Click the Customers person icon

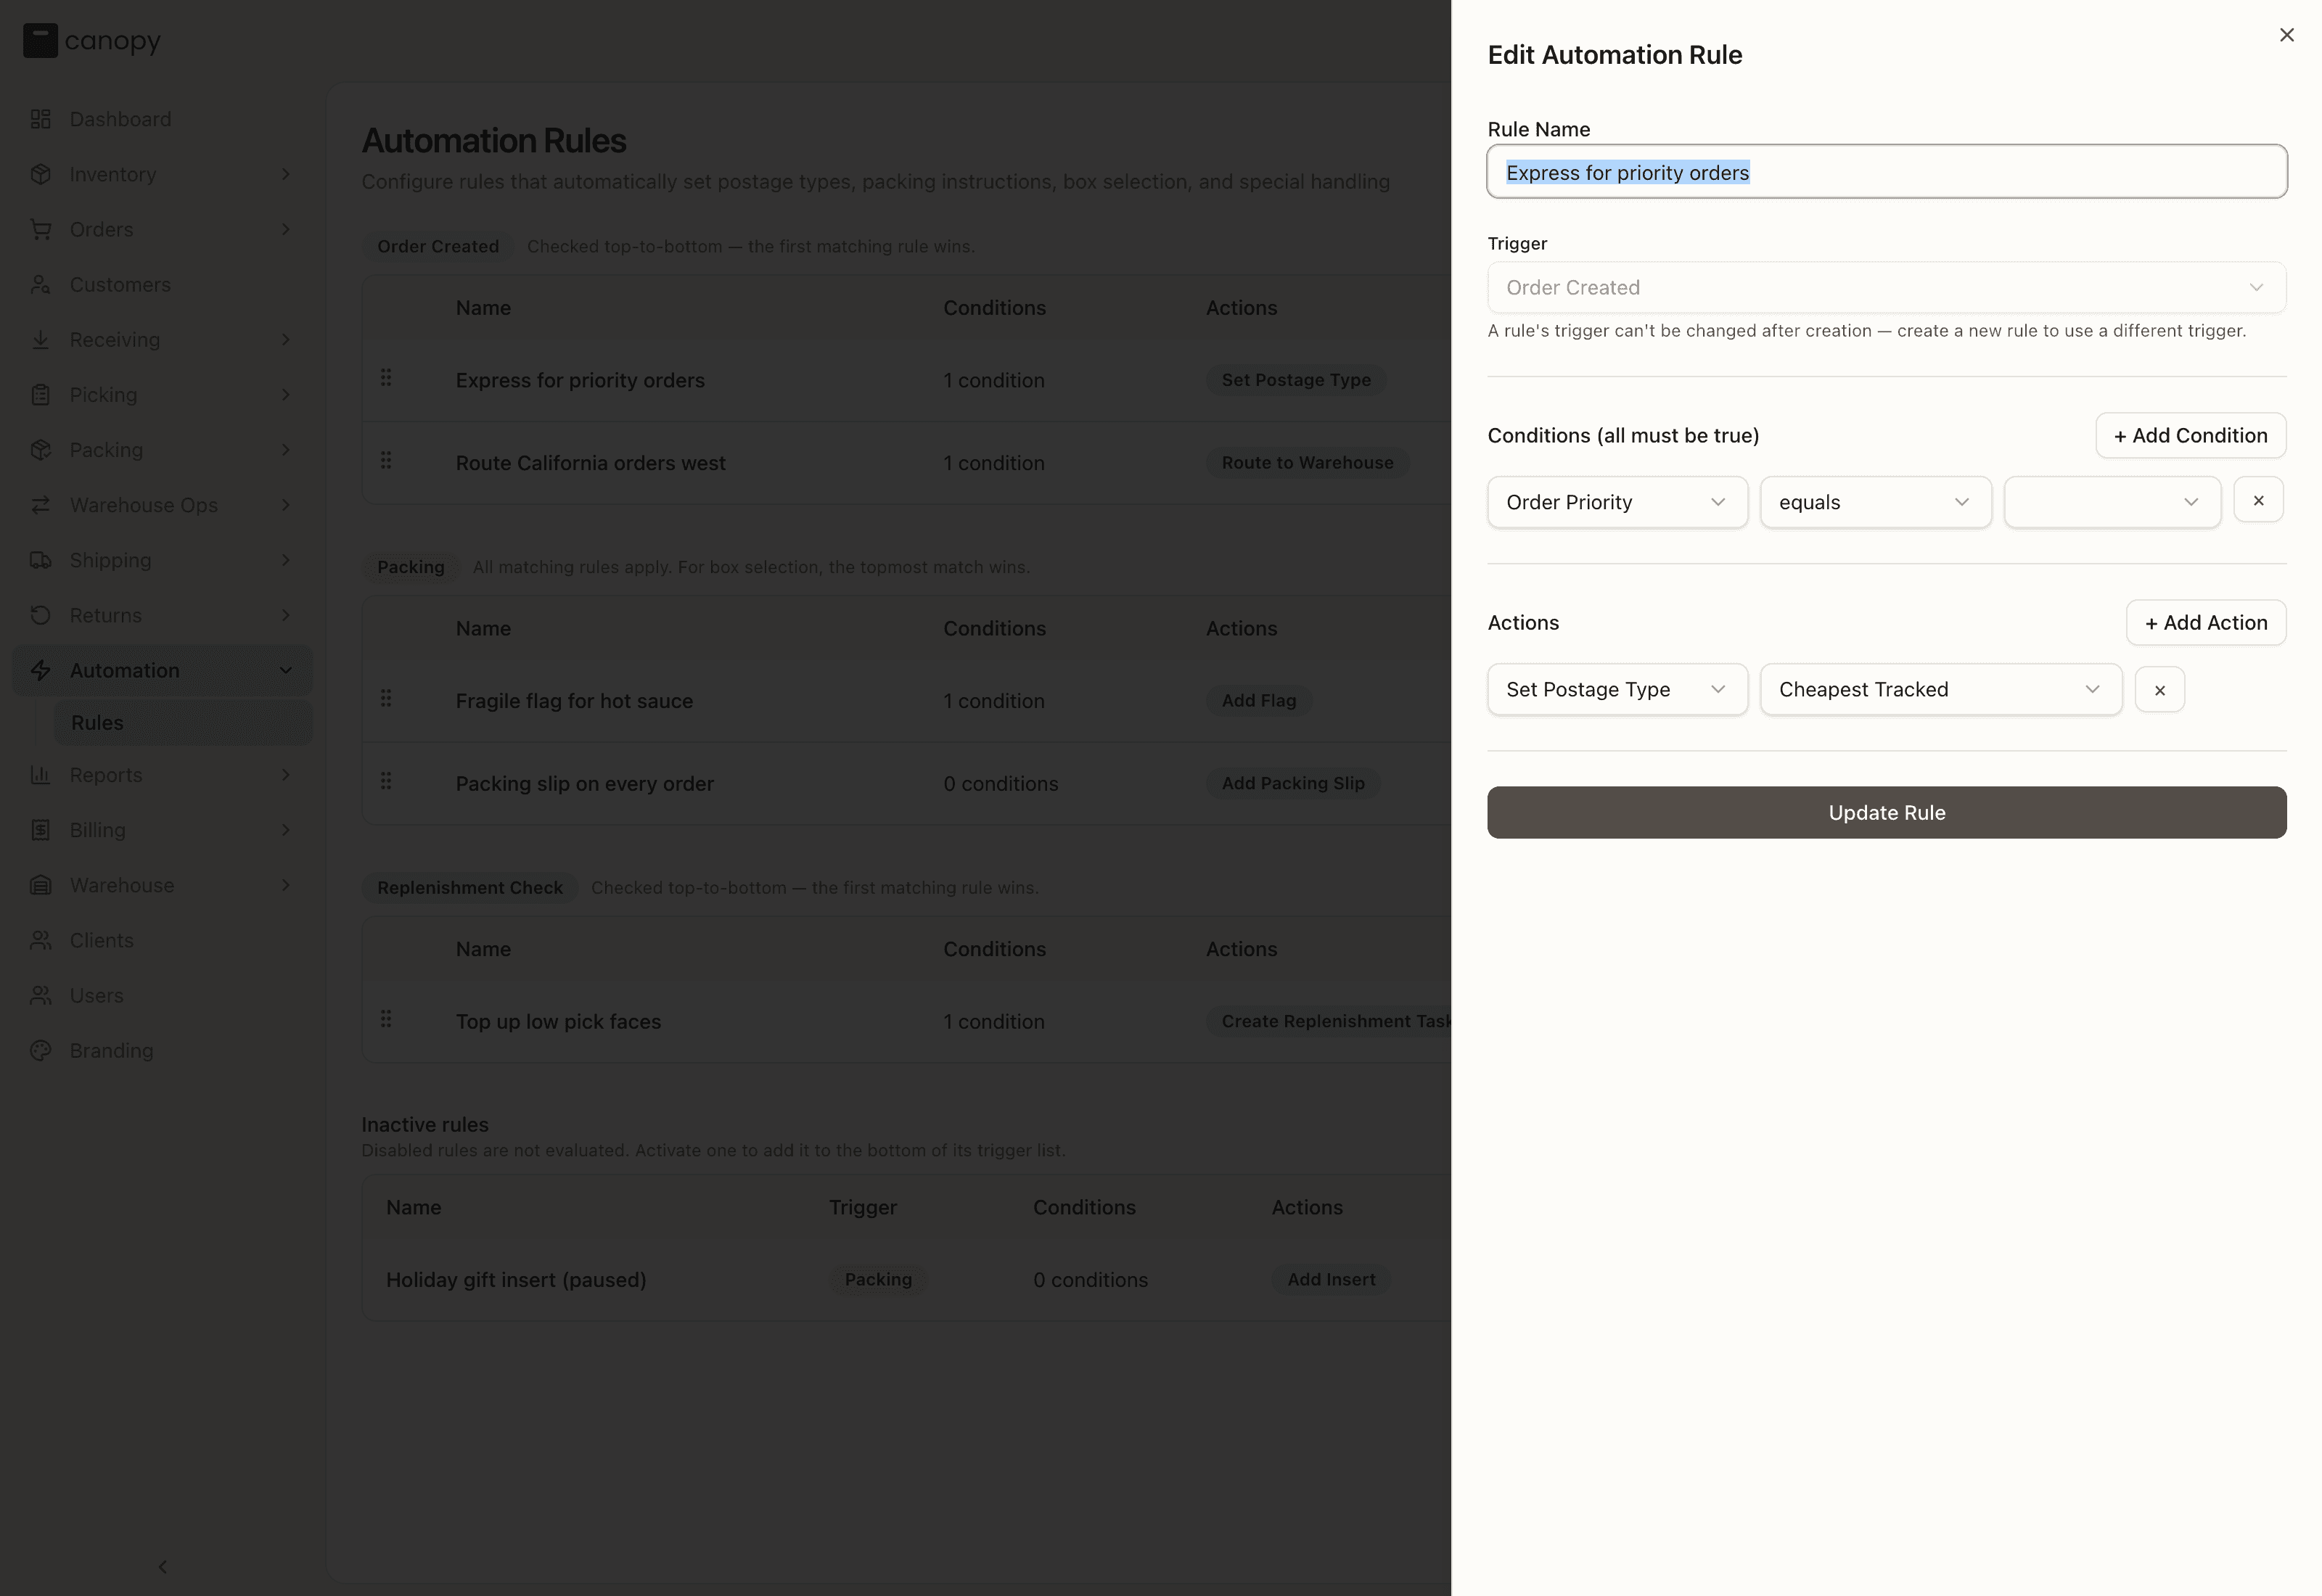41,285
